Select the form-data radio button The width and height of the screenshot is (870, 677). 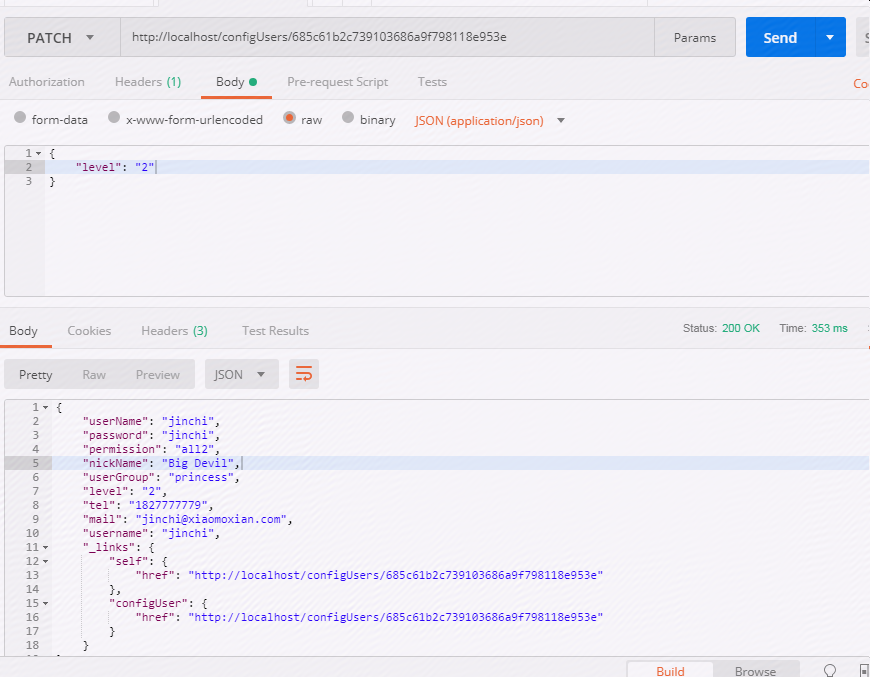pos(20,117)
